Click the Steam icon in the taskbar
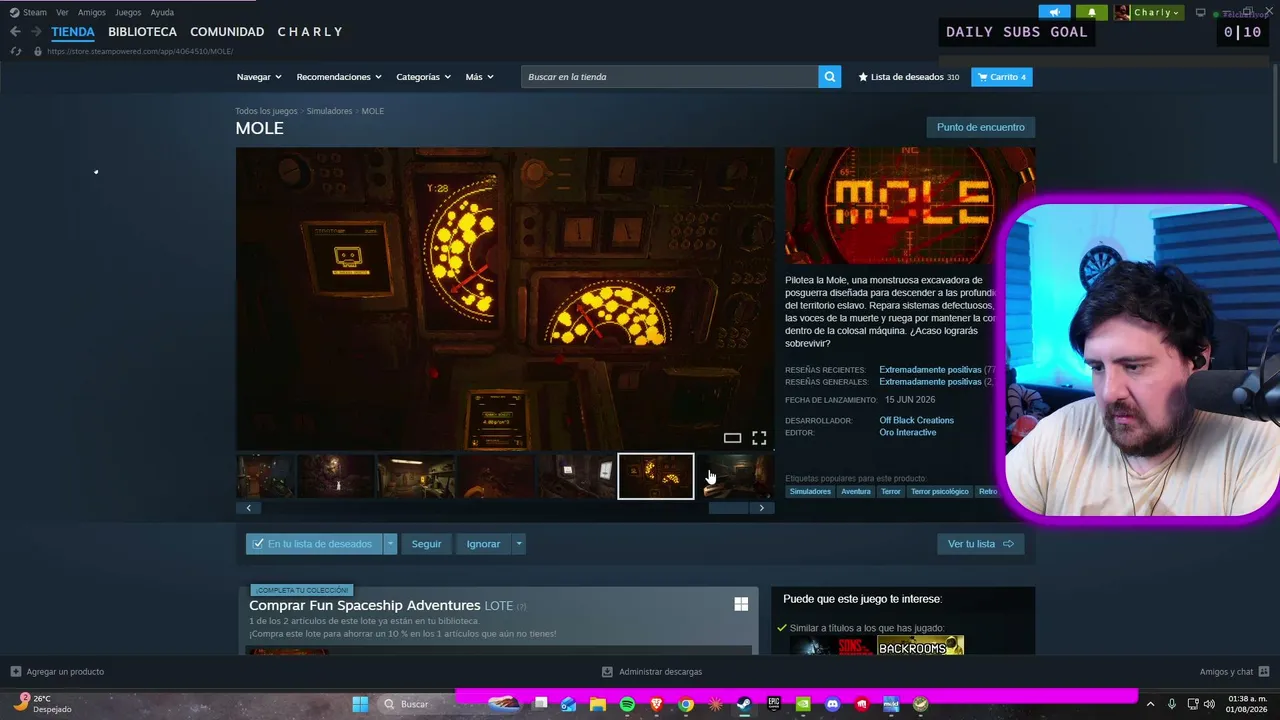 tap(744, 704)
